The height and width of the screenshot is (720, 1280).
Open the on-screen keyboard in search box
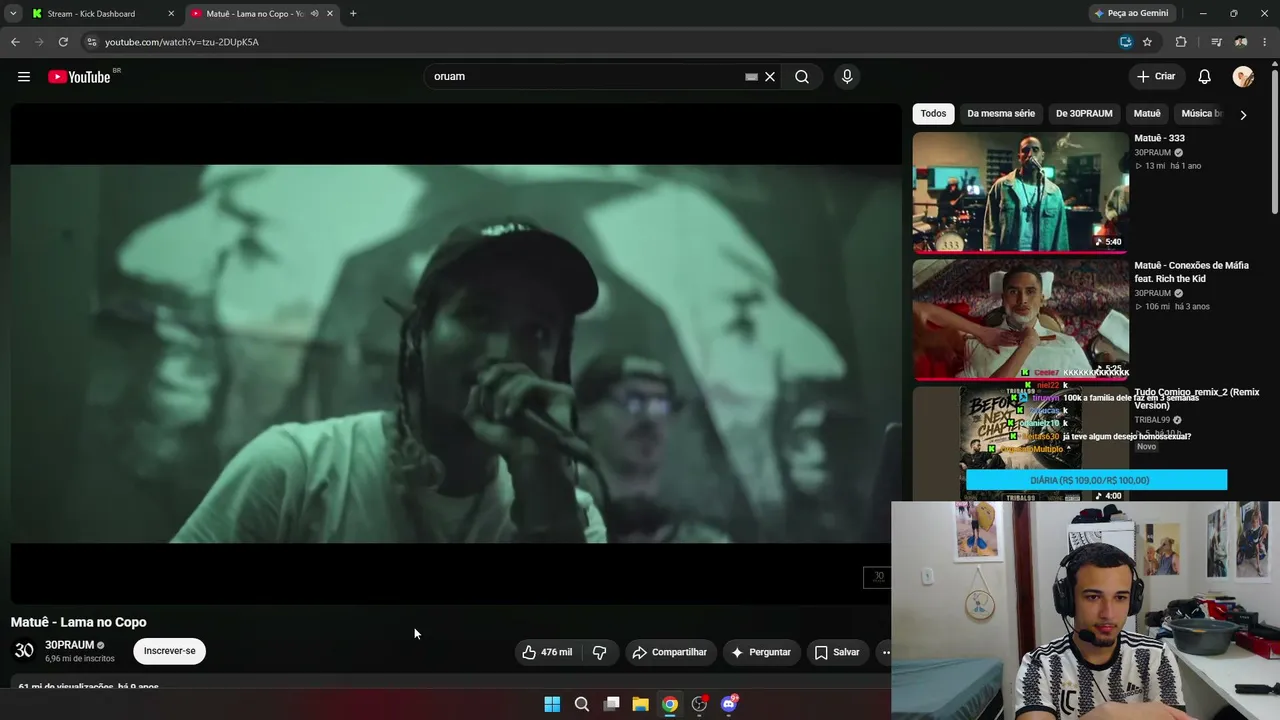(751, 77)
